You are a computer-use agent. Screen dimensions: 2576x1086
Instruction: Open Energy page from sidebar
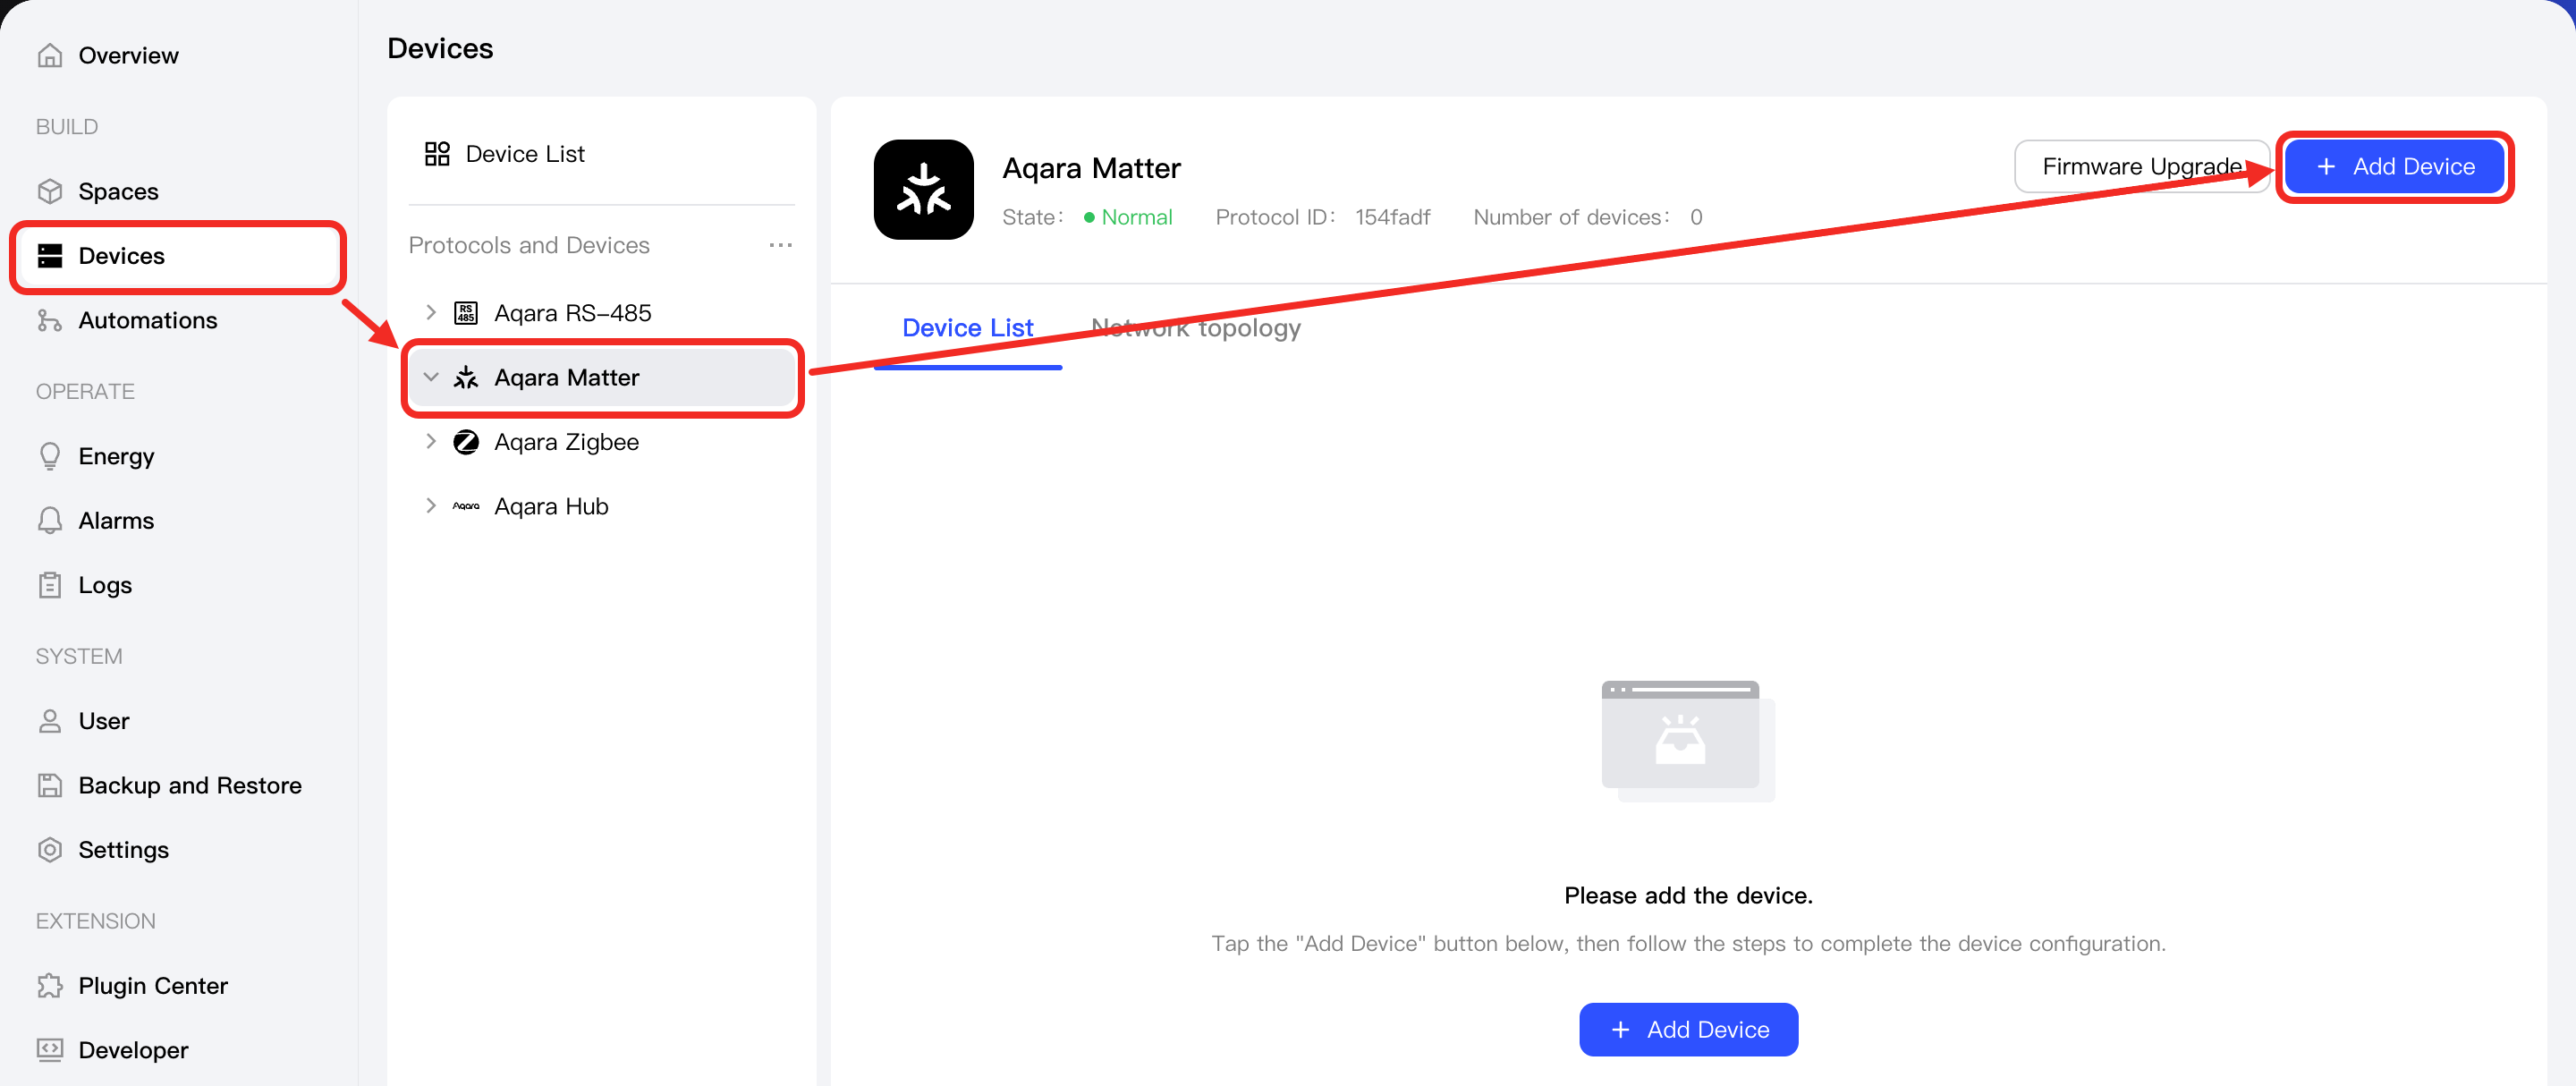(116, 456)
